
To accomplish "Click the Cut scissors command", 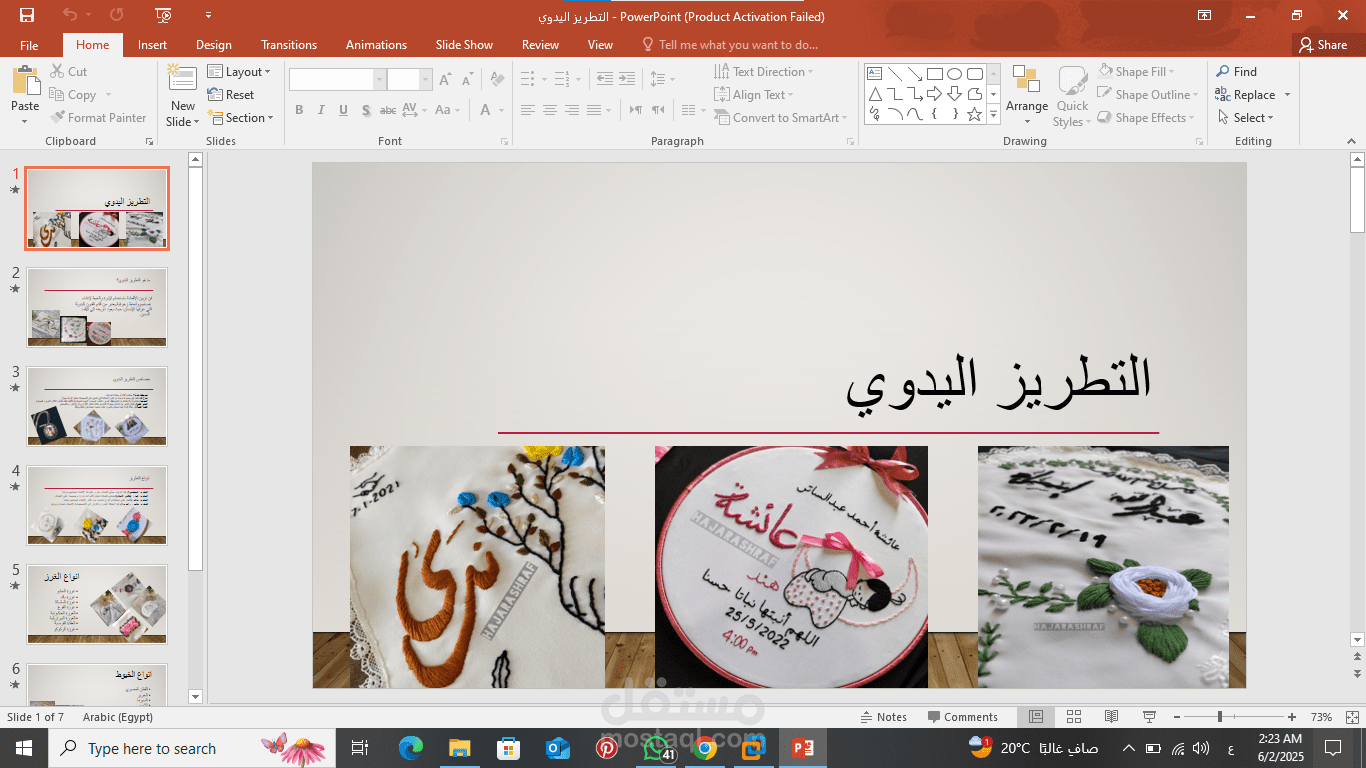I will pos(68,72).
